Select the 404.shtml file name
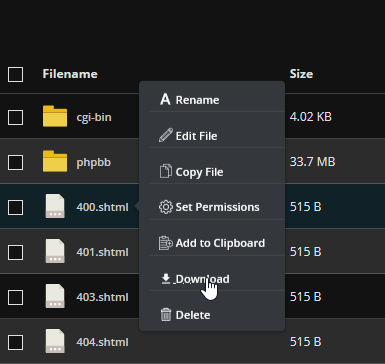 tap(102, 342)
